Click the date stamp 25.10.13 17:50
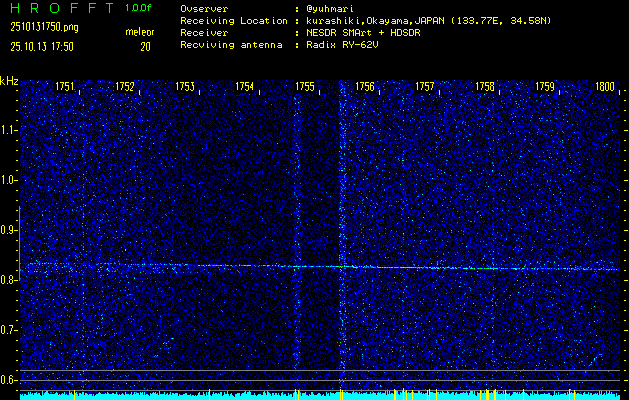Image resolution: width=629 pixels, height=400 pixels. click(42, 47)
